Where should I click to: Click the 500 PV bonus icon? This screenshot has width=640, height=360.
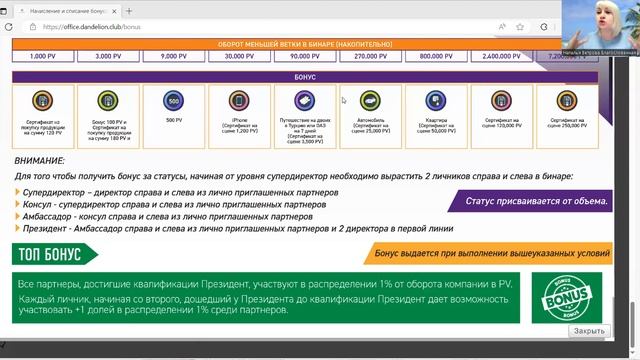[x=173, y=100]
